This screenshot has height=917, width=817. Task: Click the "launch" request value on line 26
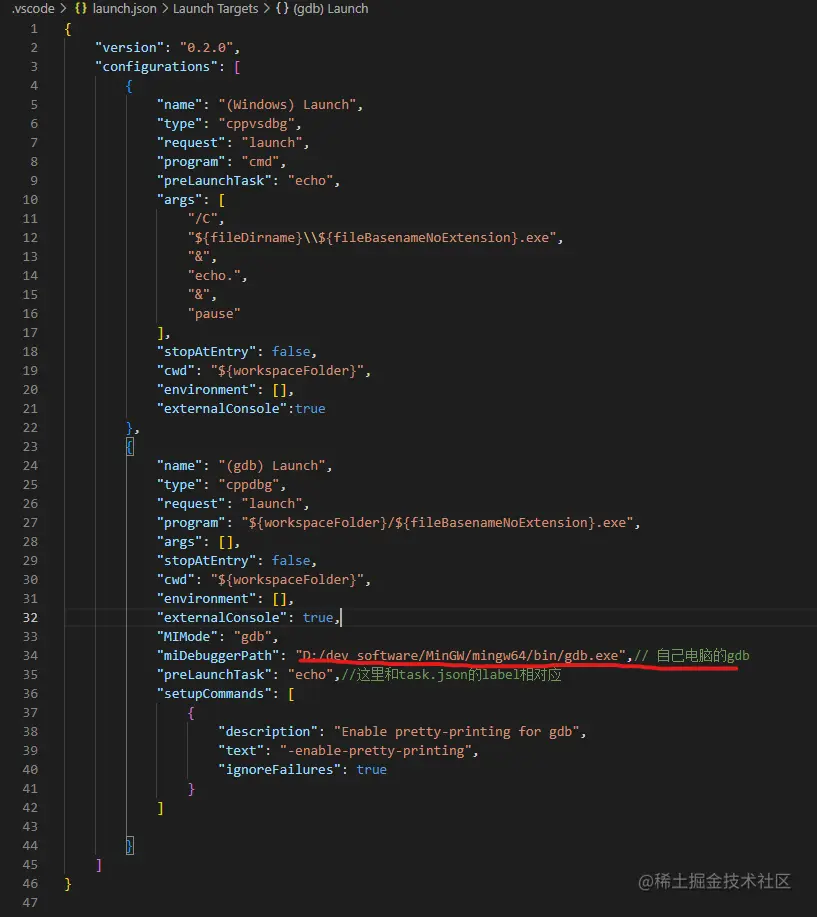coord(272,504)
